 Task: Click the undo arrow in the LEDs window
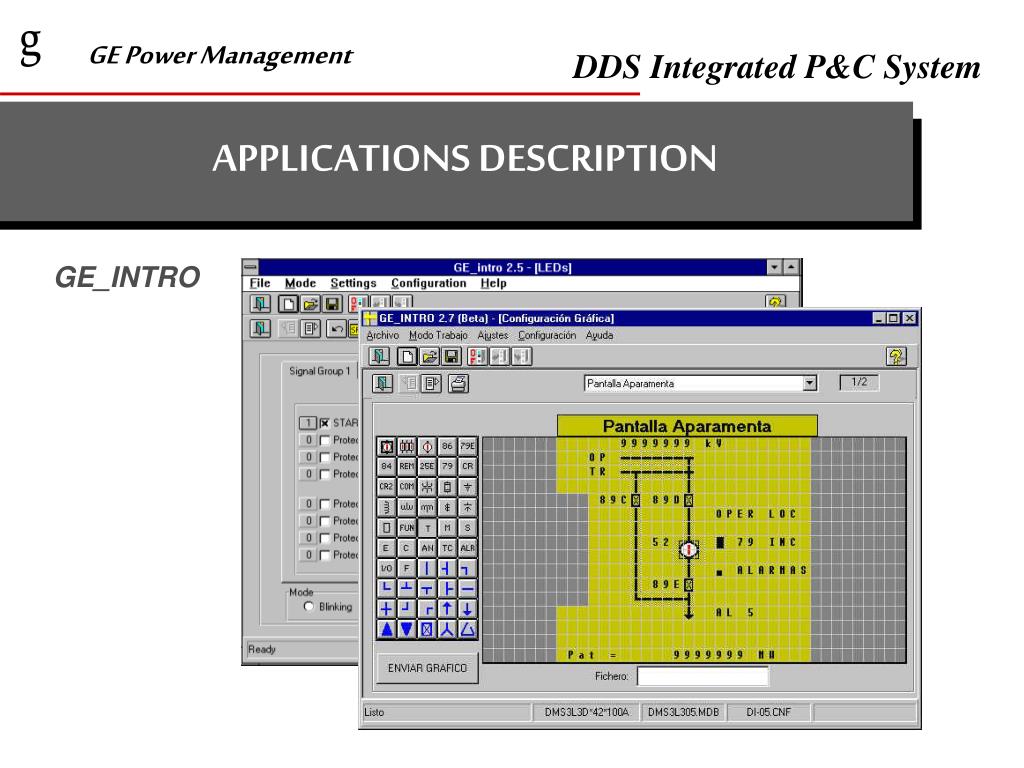[336, 328]
